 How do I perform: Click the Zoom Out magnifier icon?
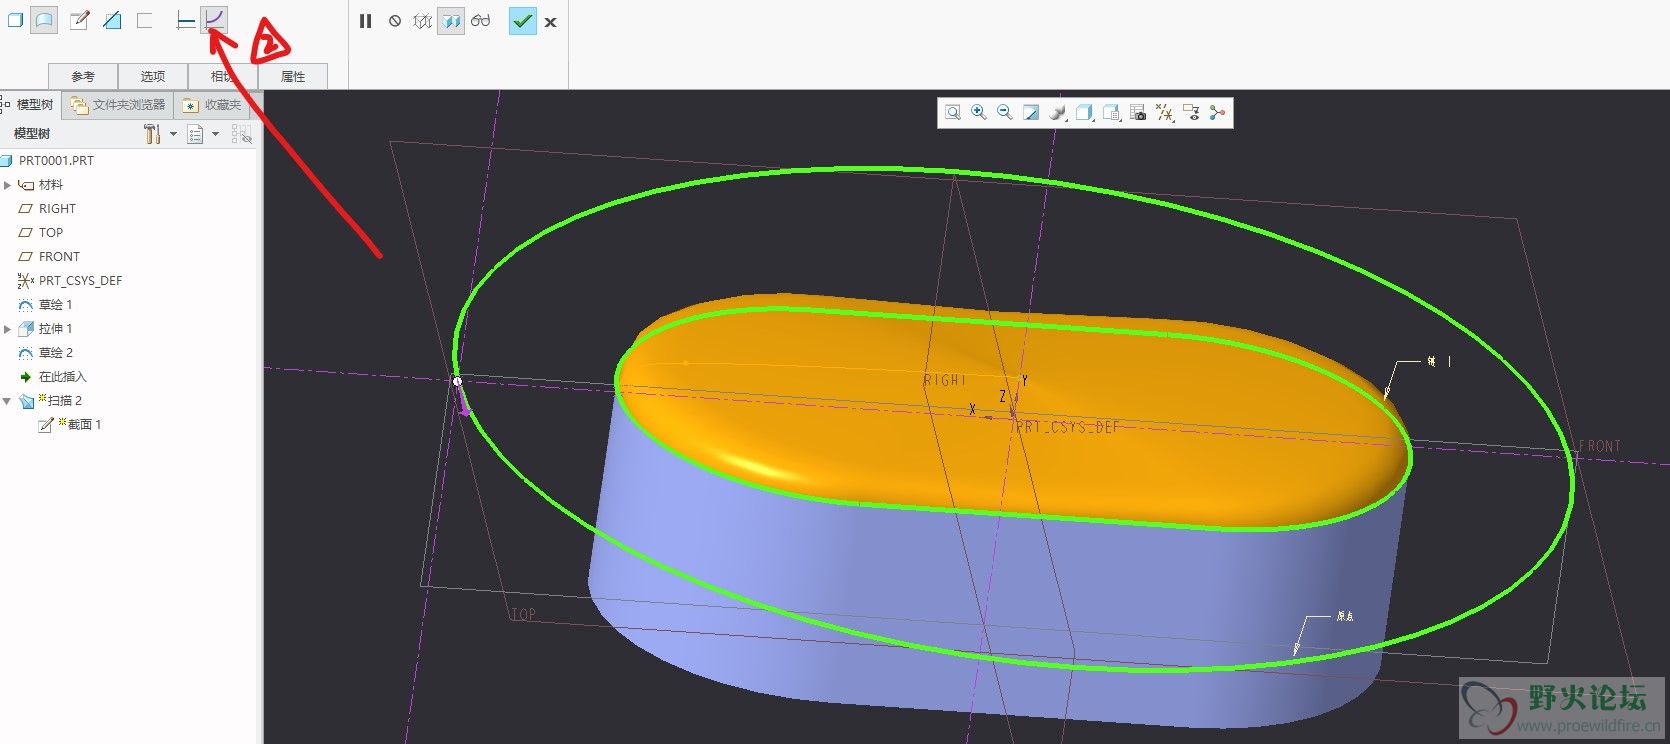[x=1005, y=113]
